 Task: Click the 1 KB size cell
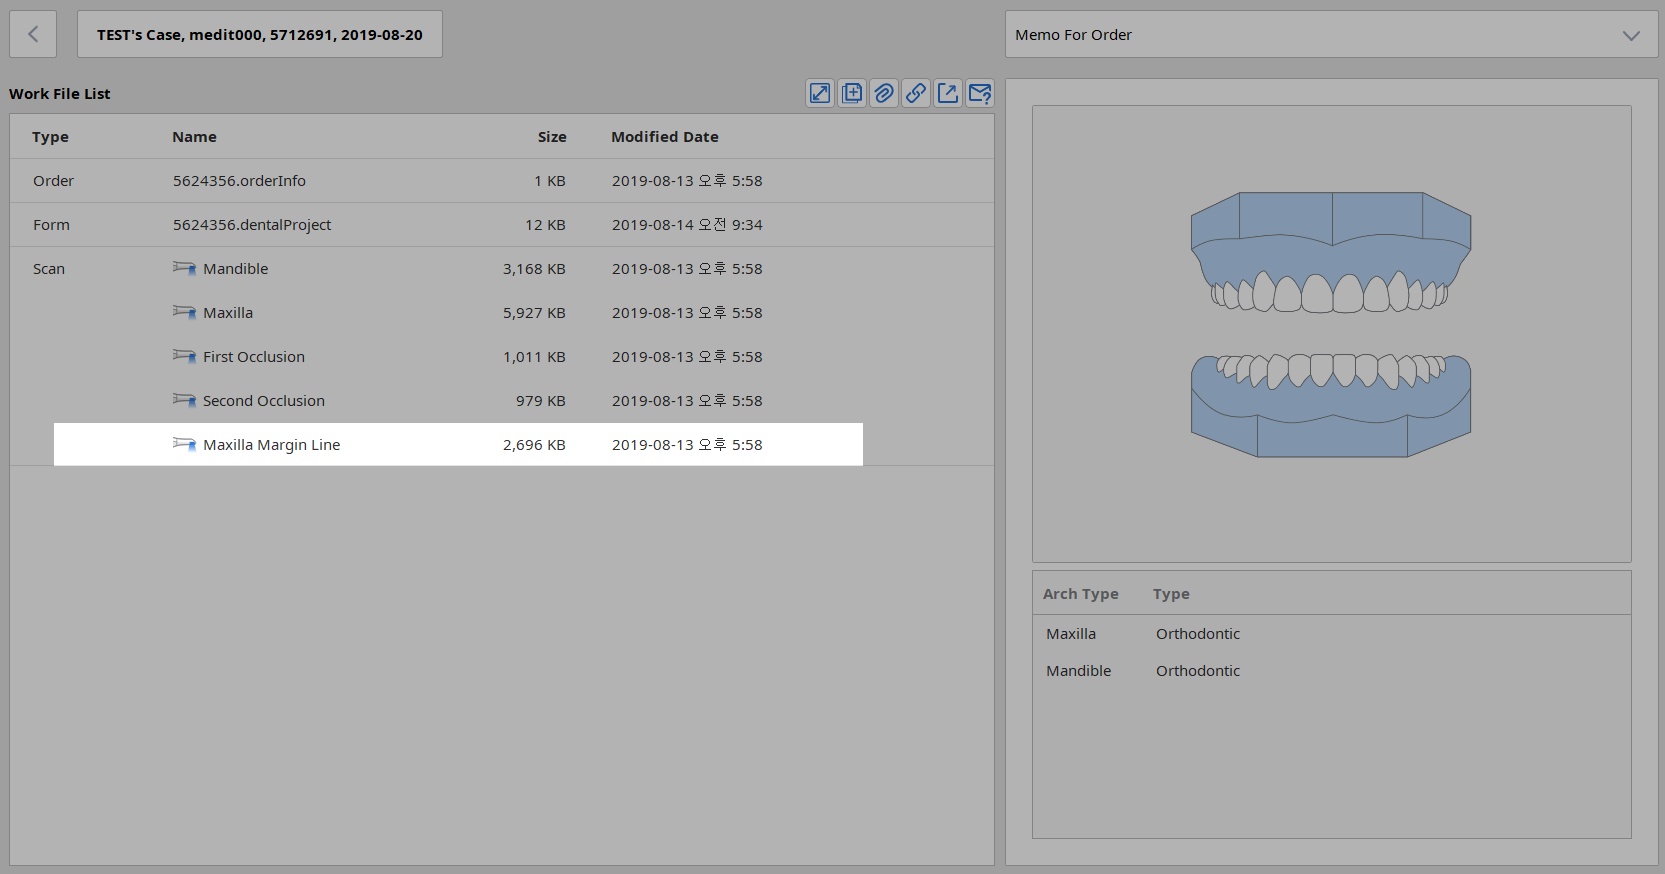[x=550, y=181]
